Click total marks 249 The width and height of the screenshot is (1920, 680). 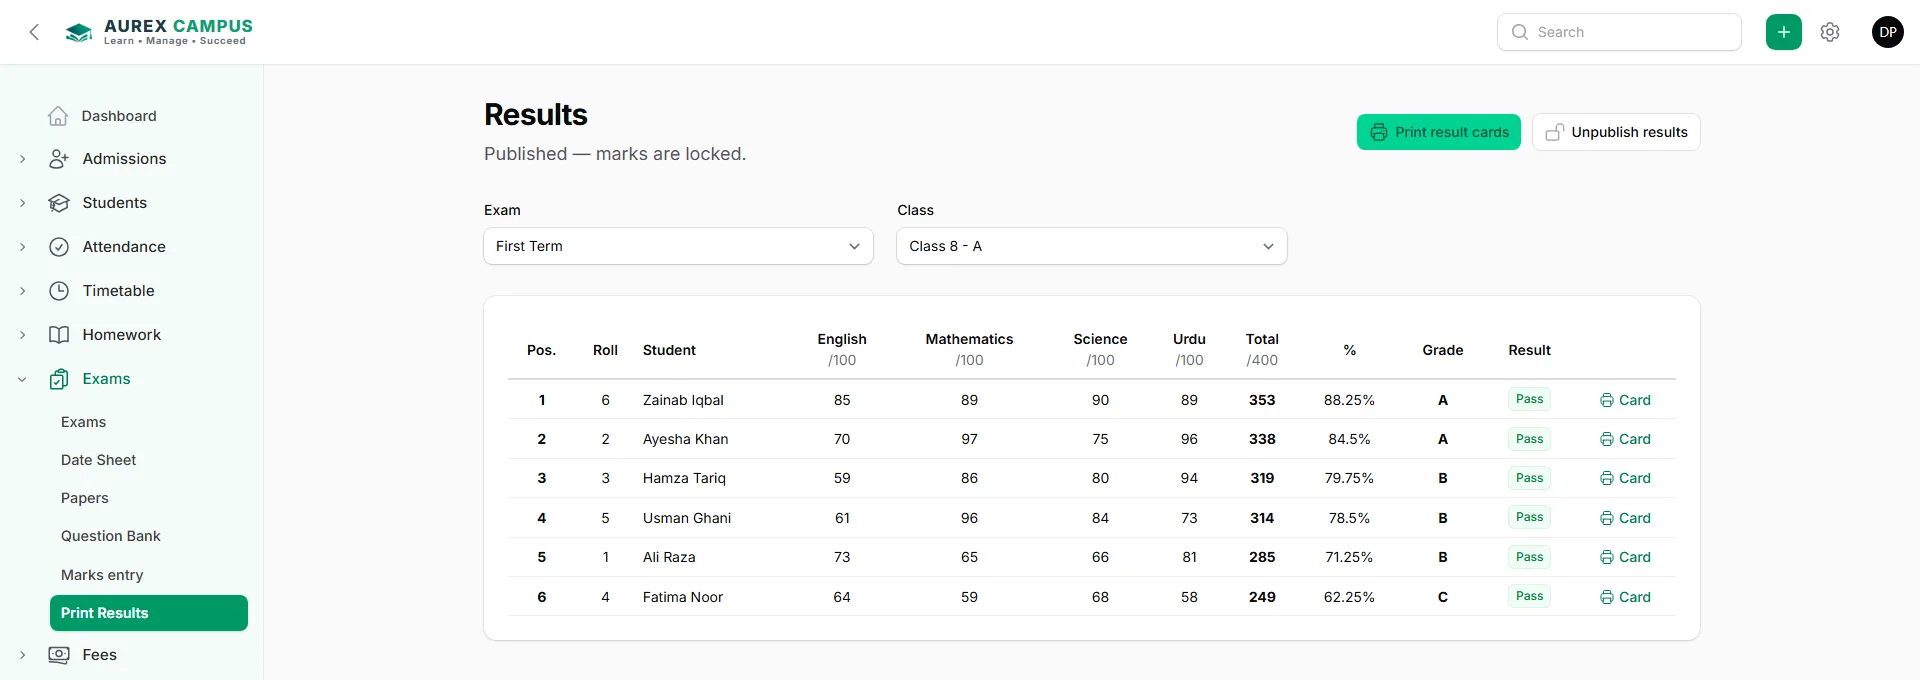(x=1262, y=597)
